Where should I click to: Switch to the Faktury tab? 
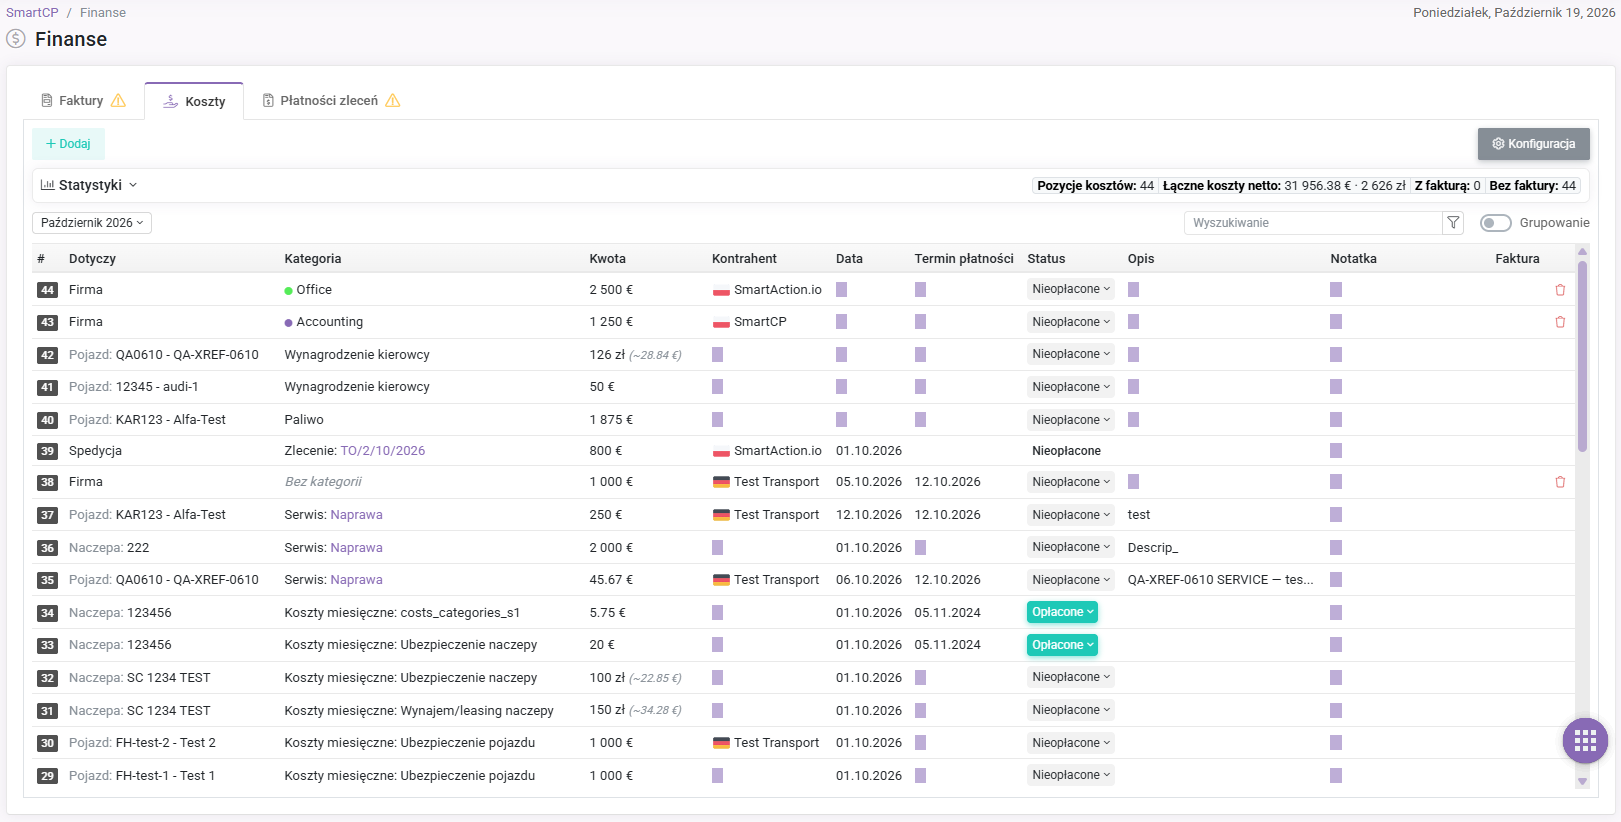click(83, 101)
